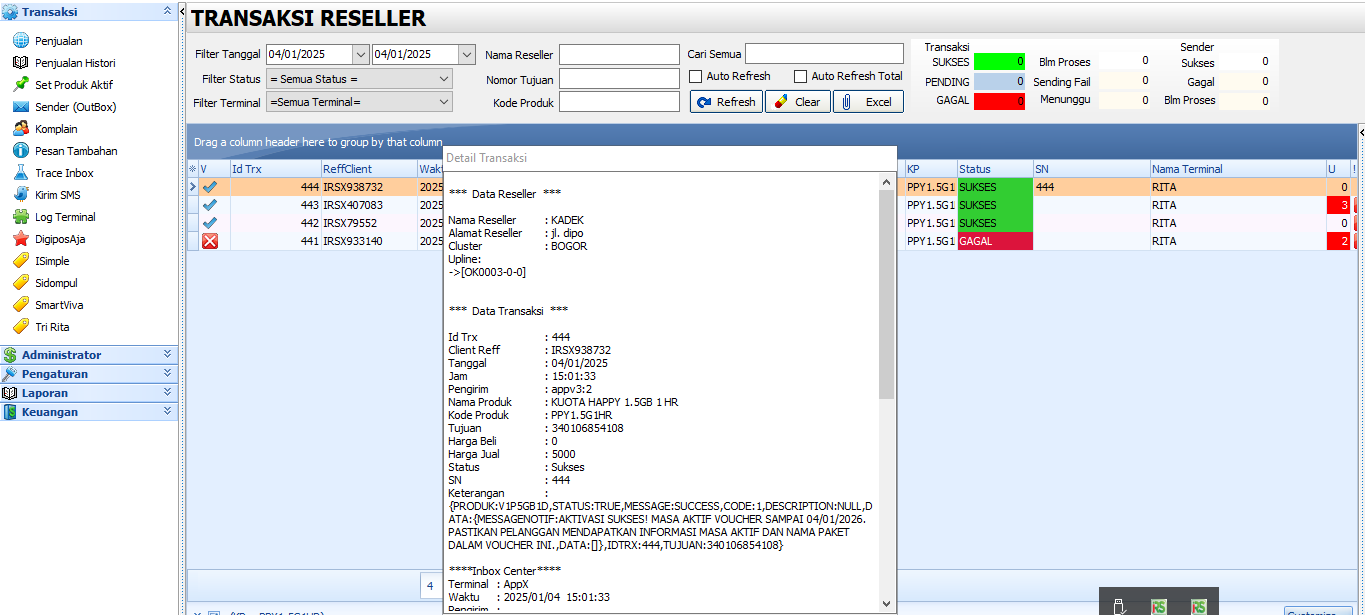Click the Refresh button

point(725,101)
